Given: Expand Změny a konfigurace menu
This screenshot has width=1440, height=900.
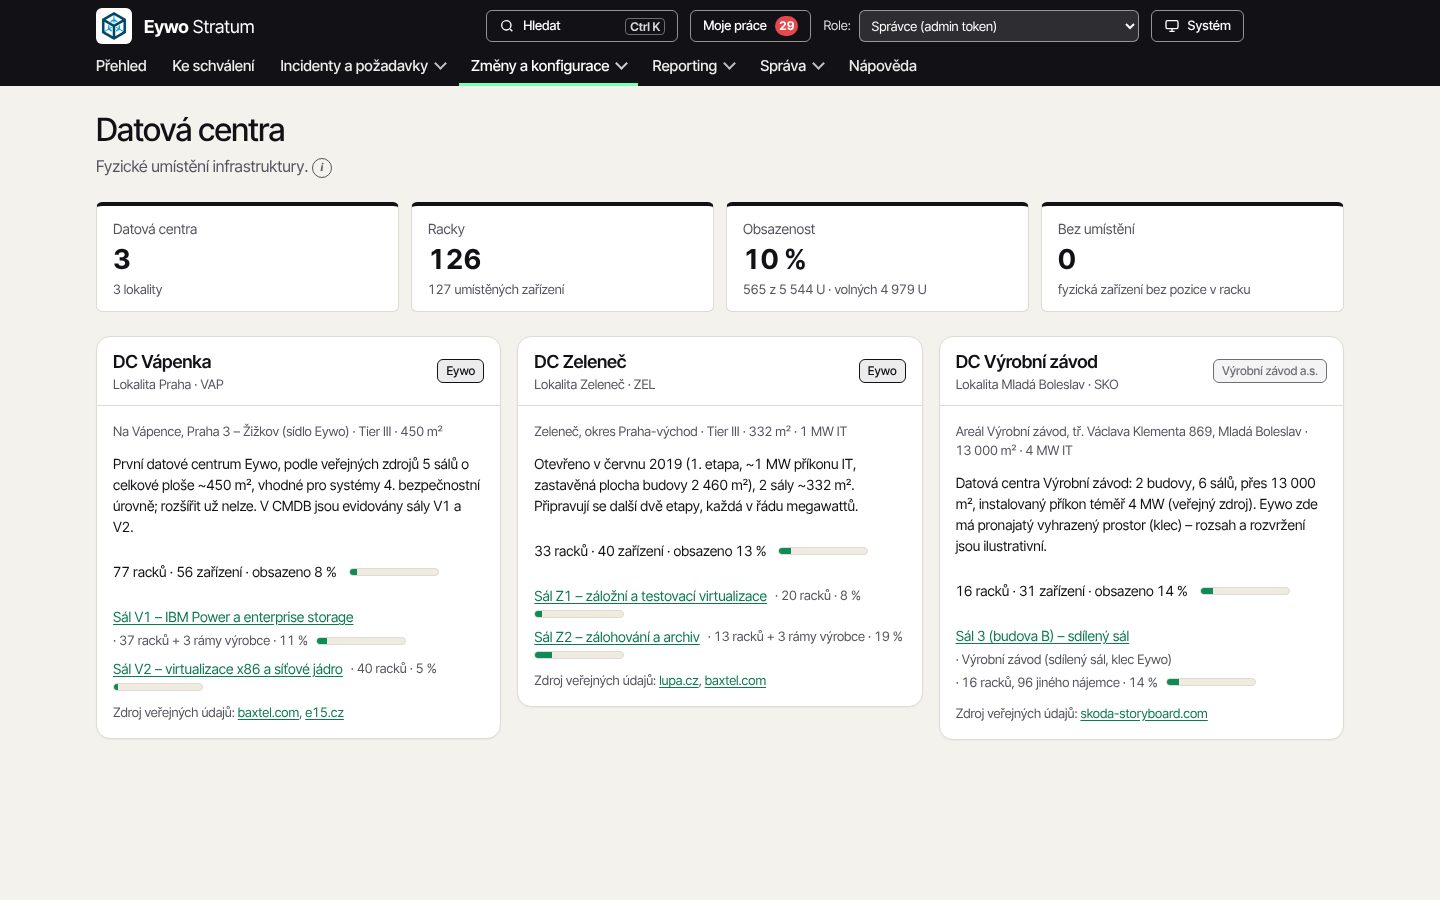Looking at the screenshot, I should click(x=549, y=66).
